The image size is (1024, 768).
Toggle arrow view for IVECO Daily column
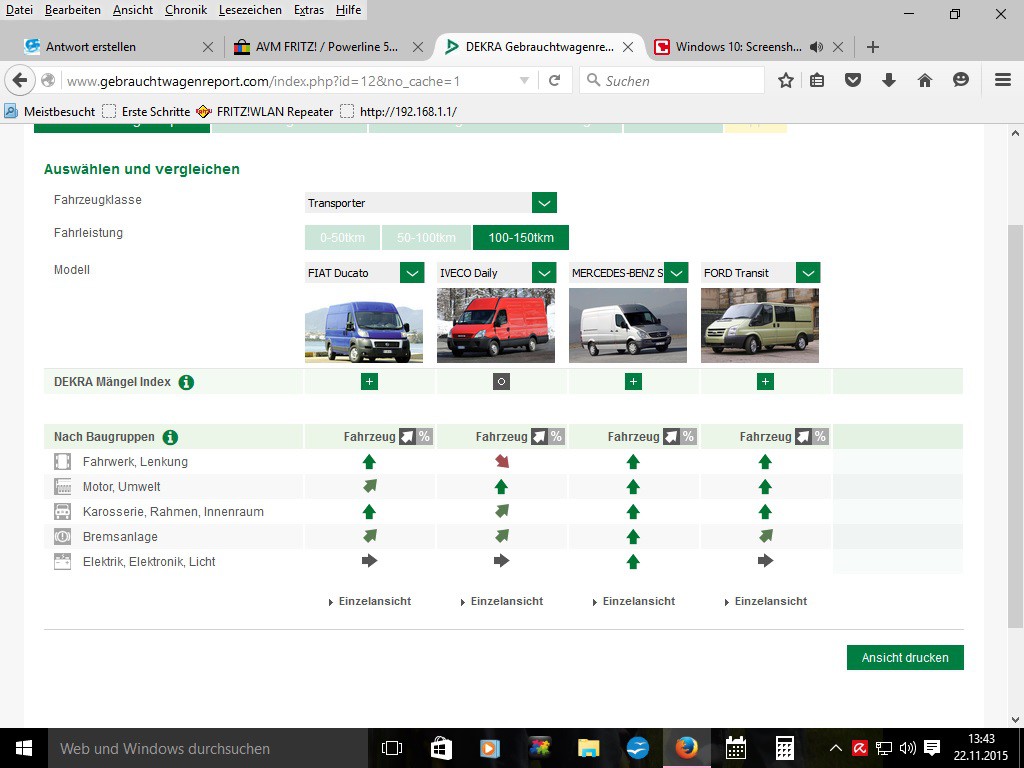coord(539,436)
